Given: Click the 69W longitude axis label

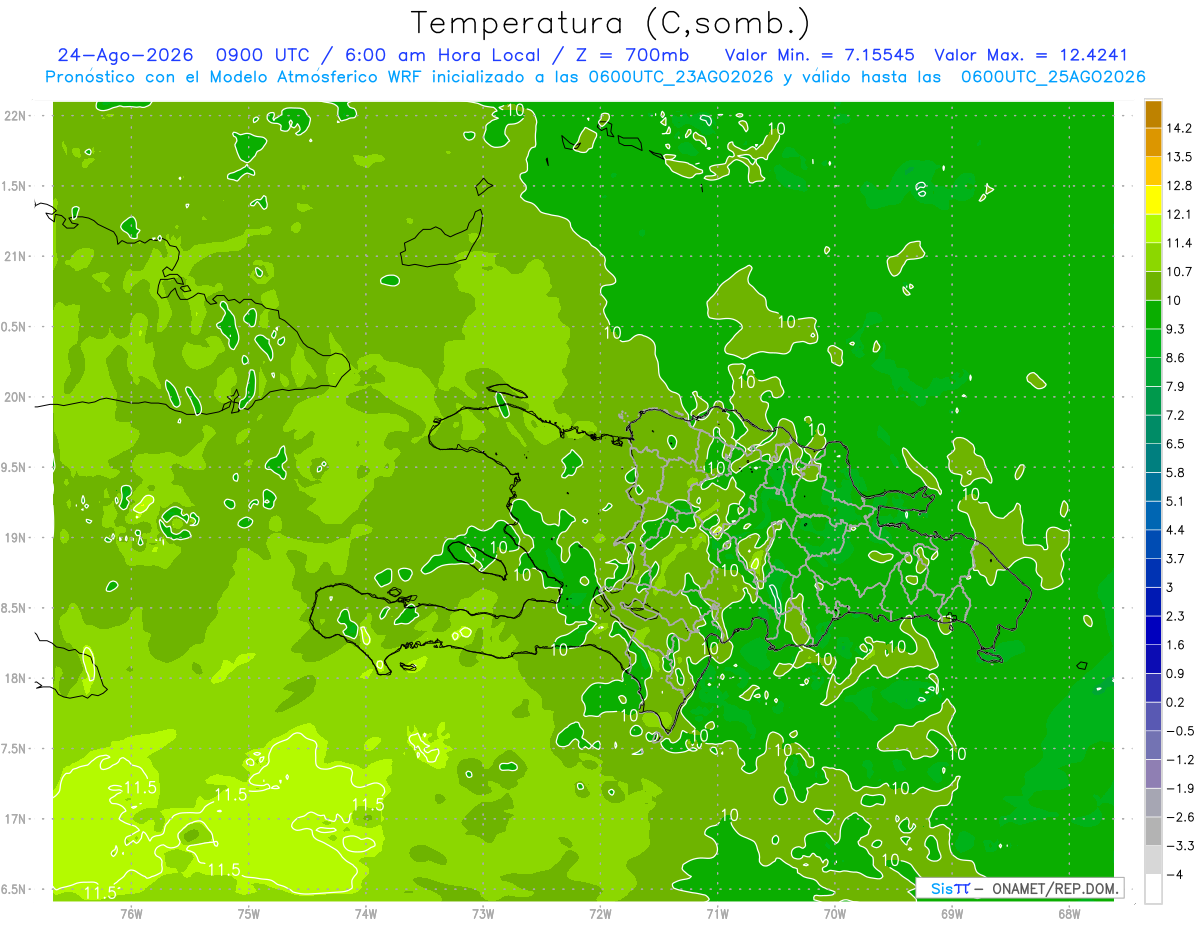Looking at the screenshot, I should [x=952, y=914].
